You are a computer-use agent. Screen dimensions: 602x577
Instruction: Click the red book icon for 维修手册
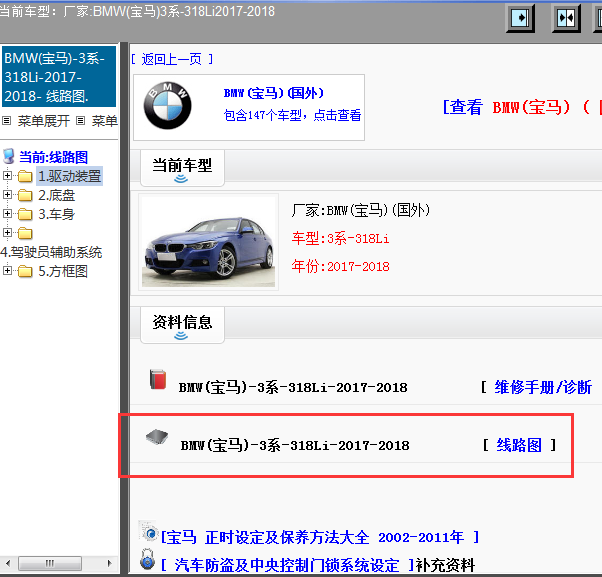pos(158,379)
